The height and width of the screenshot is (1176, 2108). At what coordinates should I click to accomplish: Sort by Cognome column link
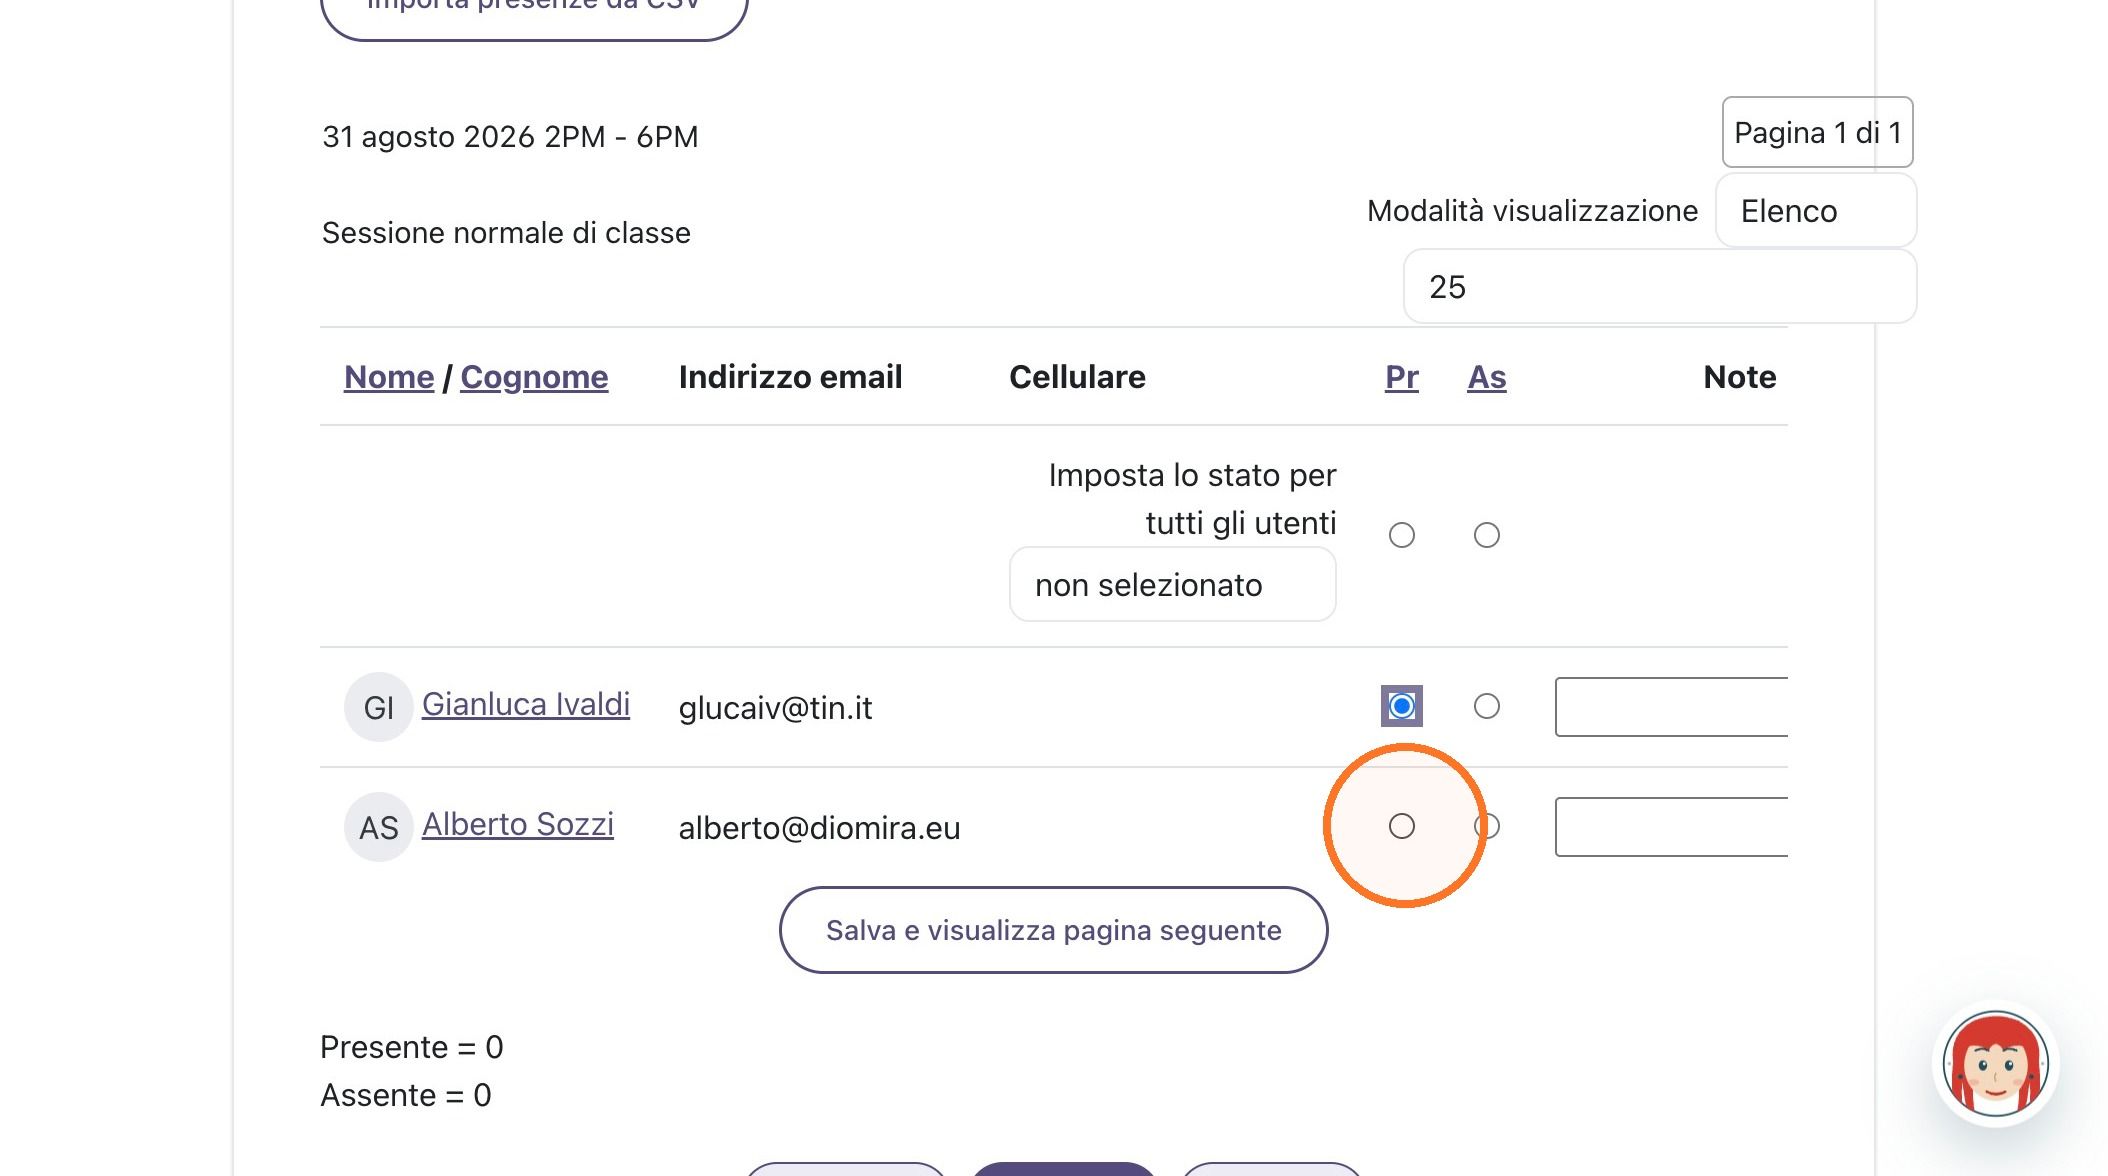click(x=534, y=377)
